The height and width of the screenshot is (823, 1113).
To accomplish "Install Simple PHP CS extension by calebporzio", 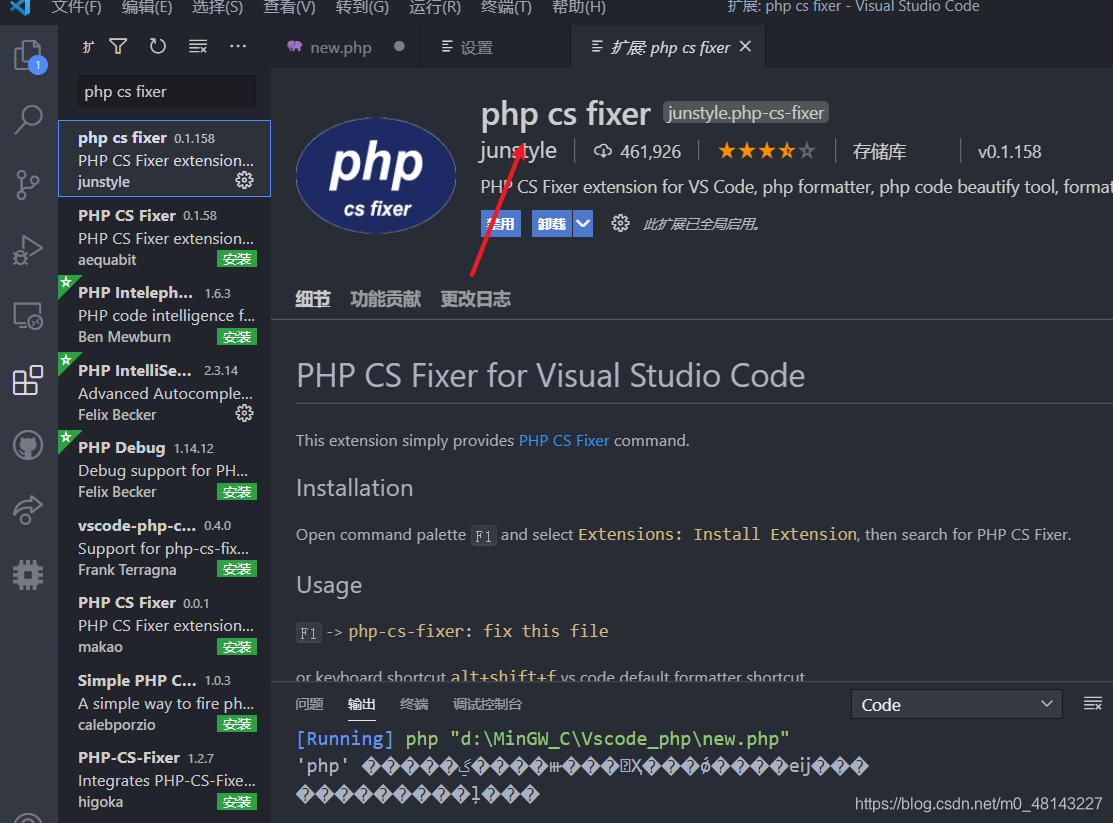I will pos(236,724).
